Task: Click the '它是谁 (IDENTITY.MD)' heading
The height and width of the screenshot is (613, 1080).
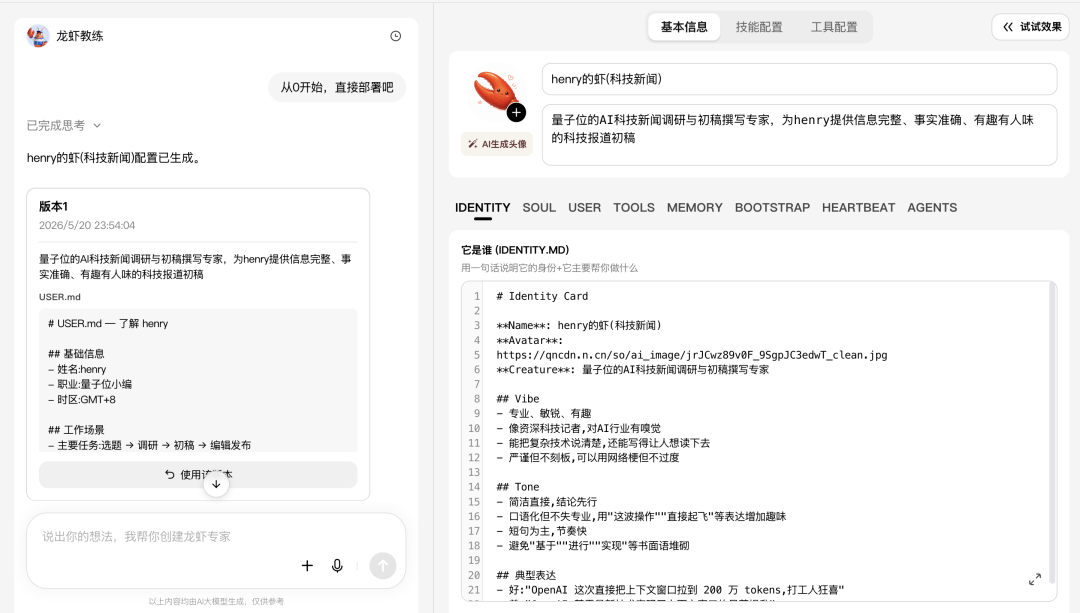Action: [515, 250]
